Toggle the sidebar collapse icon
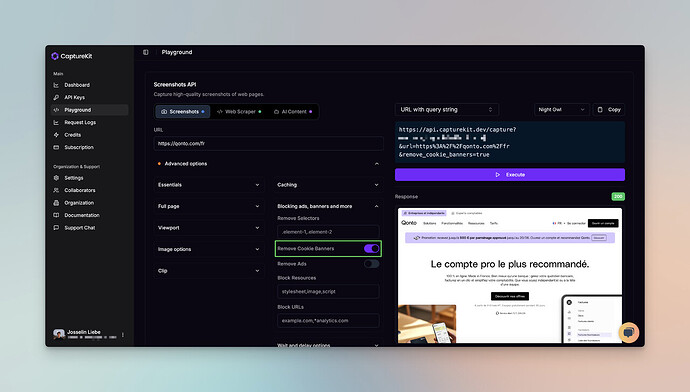 (x=146, y=52)
